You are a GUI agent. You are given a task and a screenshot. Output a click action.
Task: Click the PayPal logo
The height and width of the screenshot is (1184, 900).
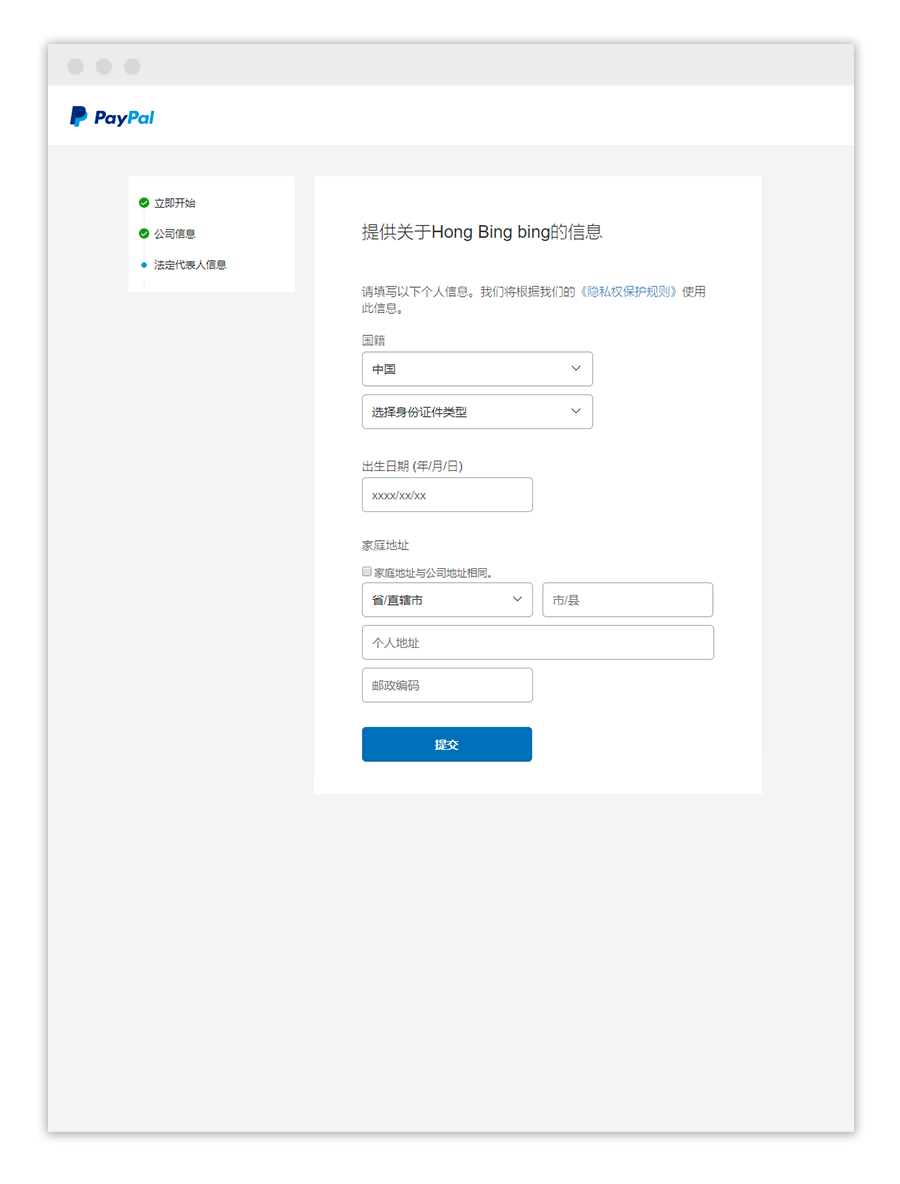pyautogui.click(x=112, y=117)
